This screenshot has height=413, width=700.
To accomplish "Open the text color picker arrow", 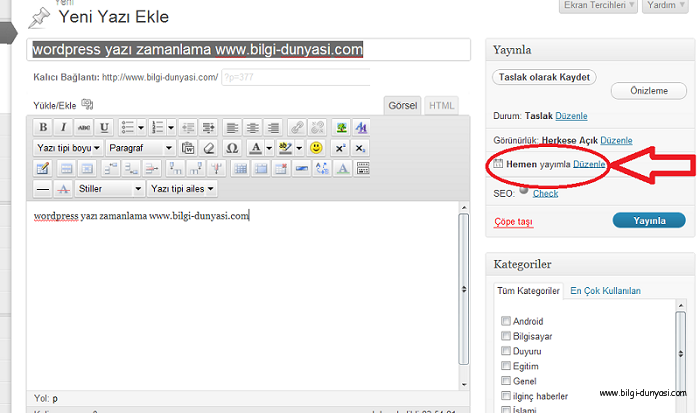I will pos(269,148).
